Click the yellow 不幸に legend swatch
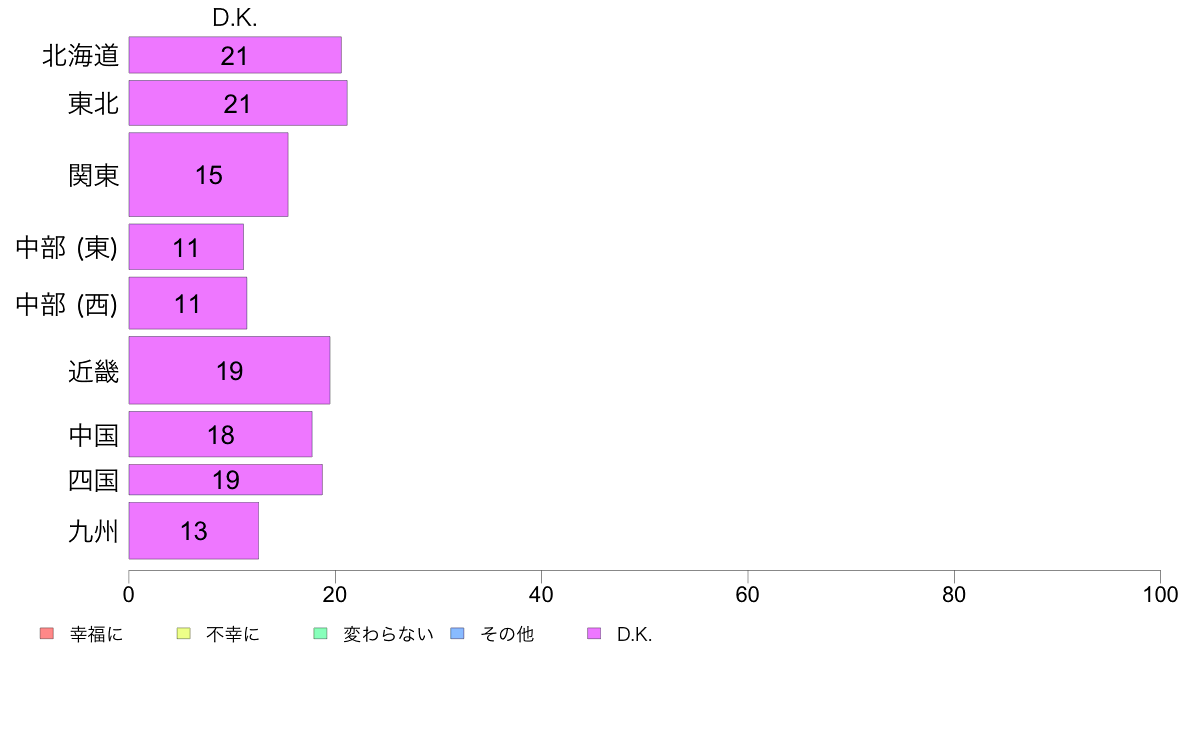 pyautogui.click(x=183, y=633)
